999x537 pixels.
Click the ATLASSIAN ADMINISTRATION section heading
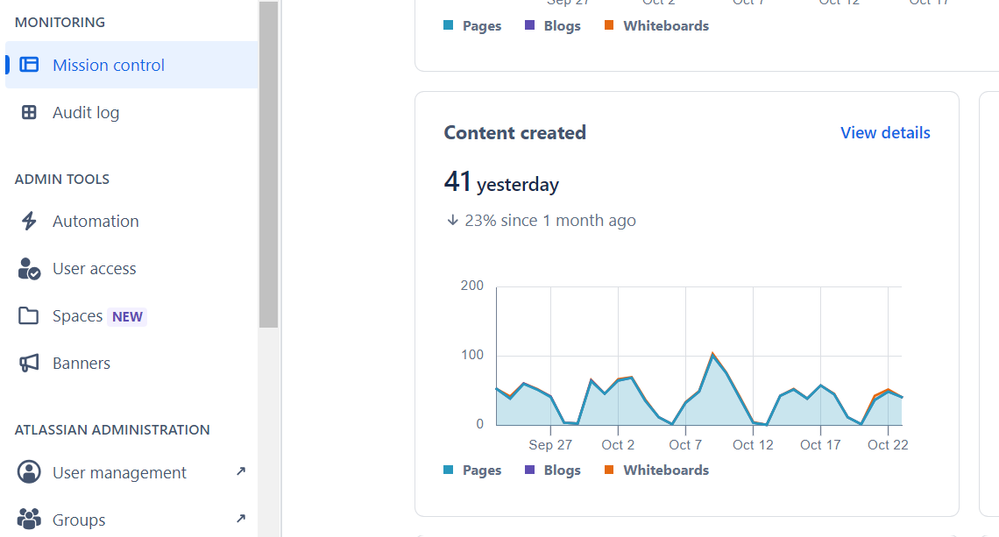coord(112,430)
